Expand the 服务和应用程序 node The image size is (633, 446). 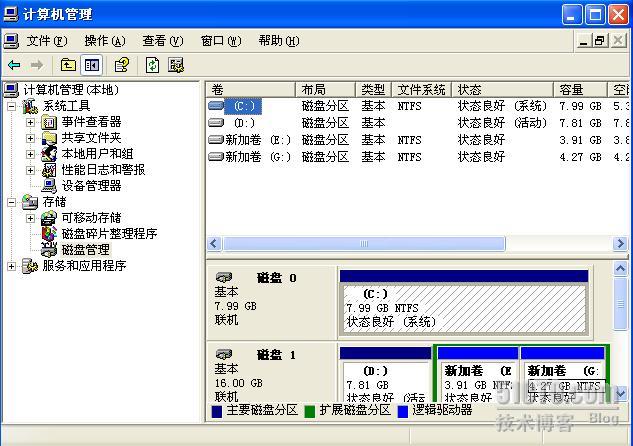[x=12, y=266]
